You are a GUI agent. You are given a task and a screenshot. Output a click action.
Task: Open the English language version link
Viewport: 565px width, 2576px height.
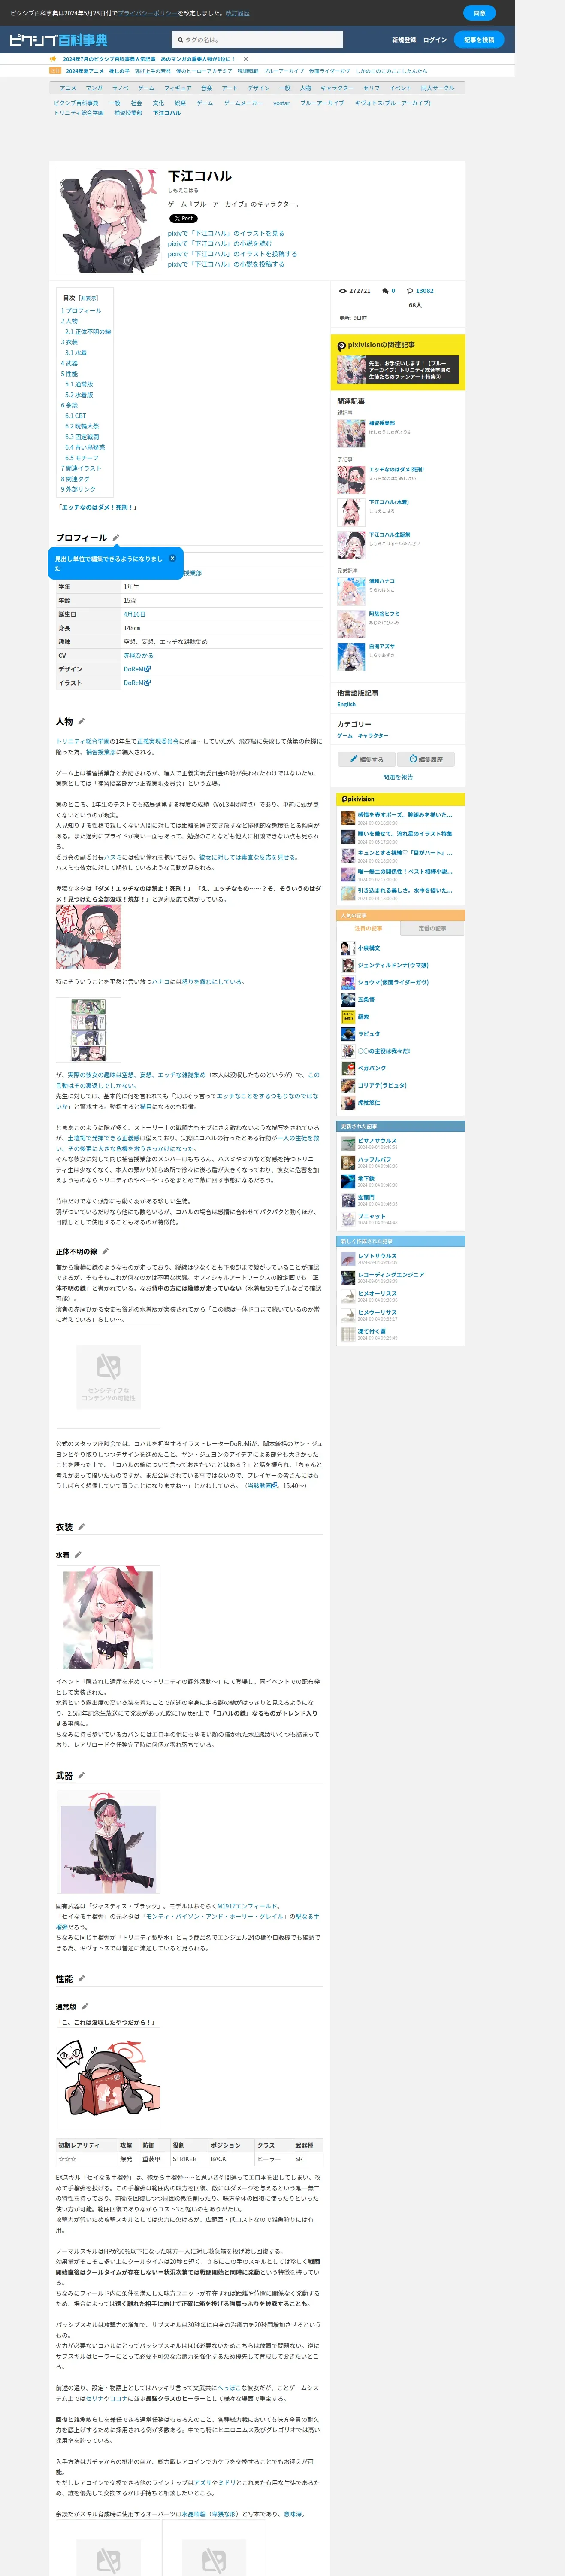(346, 704)
